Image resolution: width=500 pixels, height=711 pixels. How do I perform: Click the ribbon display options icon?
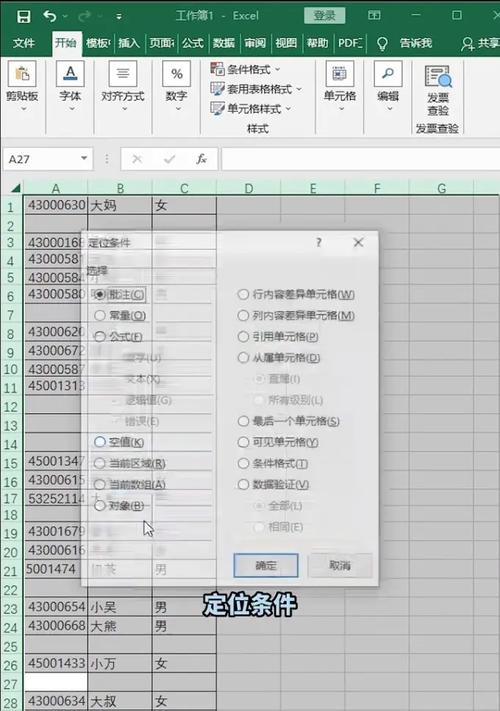[374, 15]
